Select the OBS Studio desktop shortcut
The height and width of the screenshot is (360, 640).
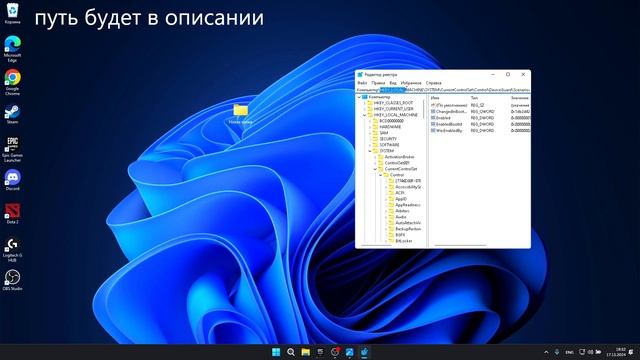(12, 280)
